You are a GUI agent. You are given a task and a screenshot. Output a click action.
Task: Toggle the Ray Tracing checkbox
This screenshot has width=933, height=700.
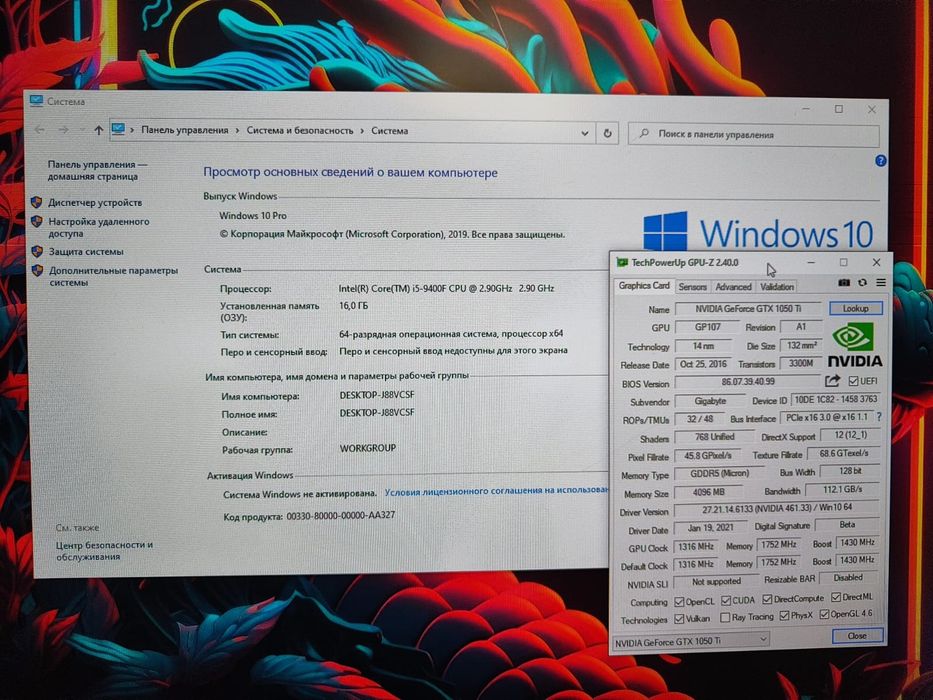[x=725, y=618]
